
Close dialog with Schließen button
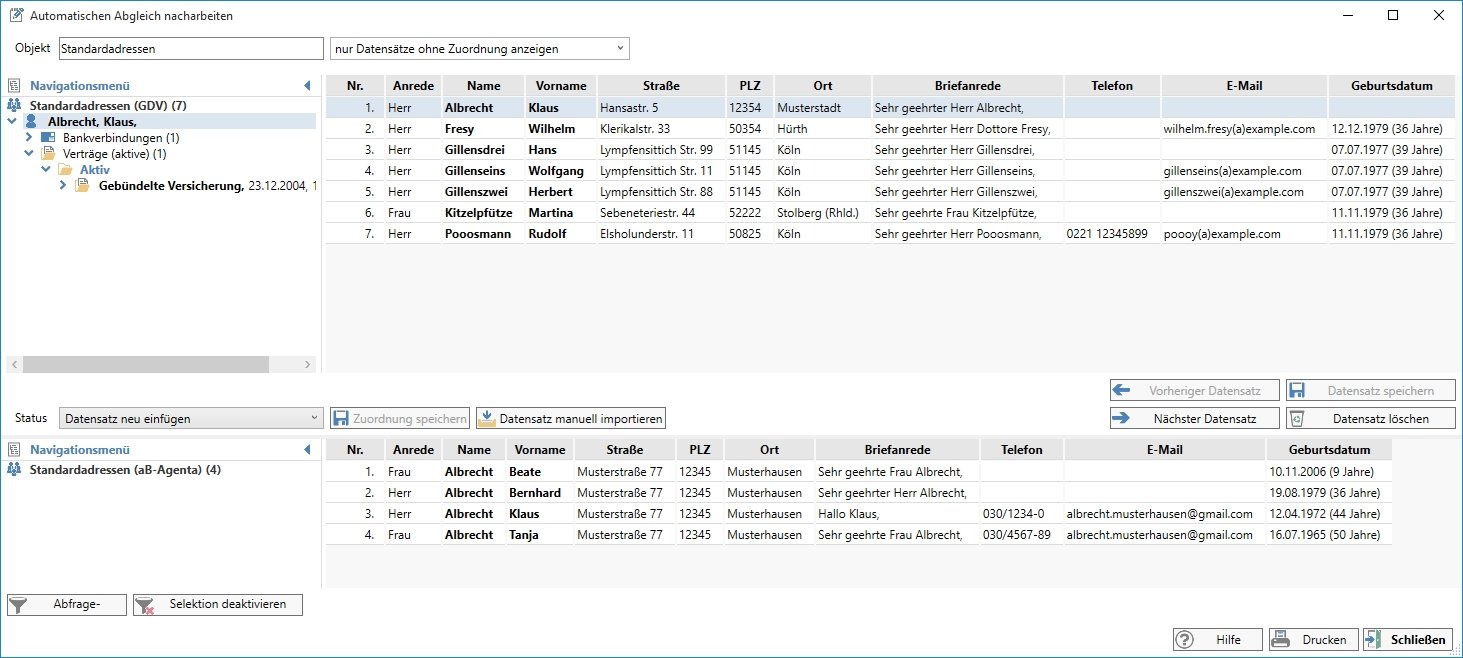(1407, 640)
